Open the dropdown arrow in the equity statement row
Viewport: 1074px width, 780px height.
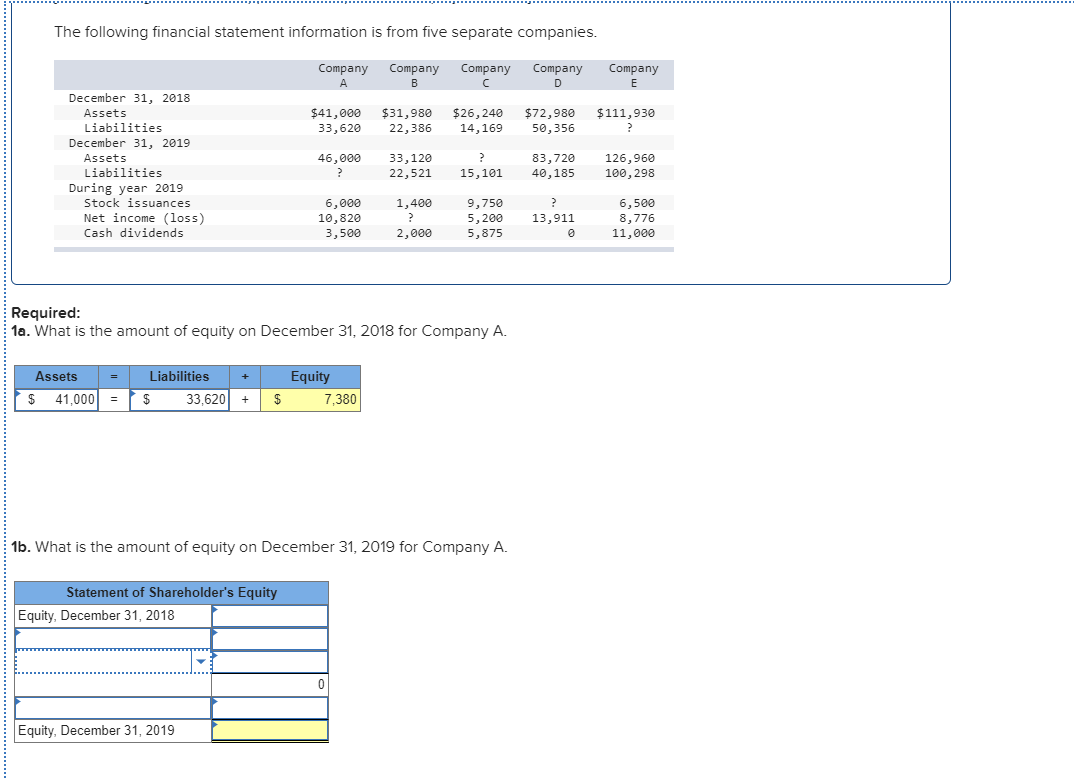201,662
